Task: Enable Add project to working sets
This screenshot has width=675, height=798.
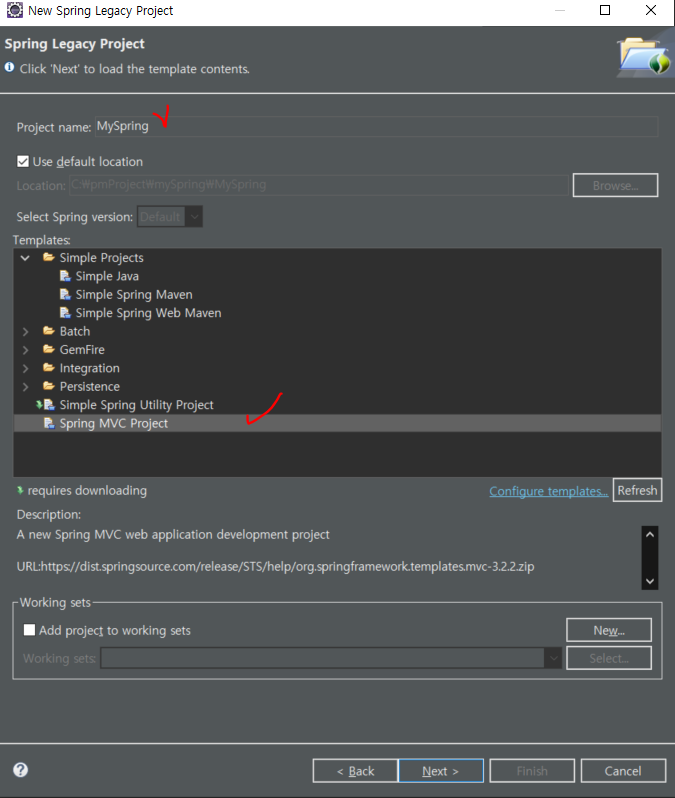Action: tap(30, 630)
